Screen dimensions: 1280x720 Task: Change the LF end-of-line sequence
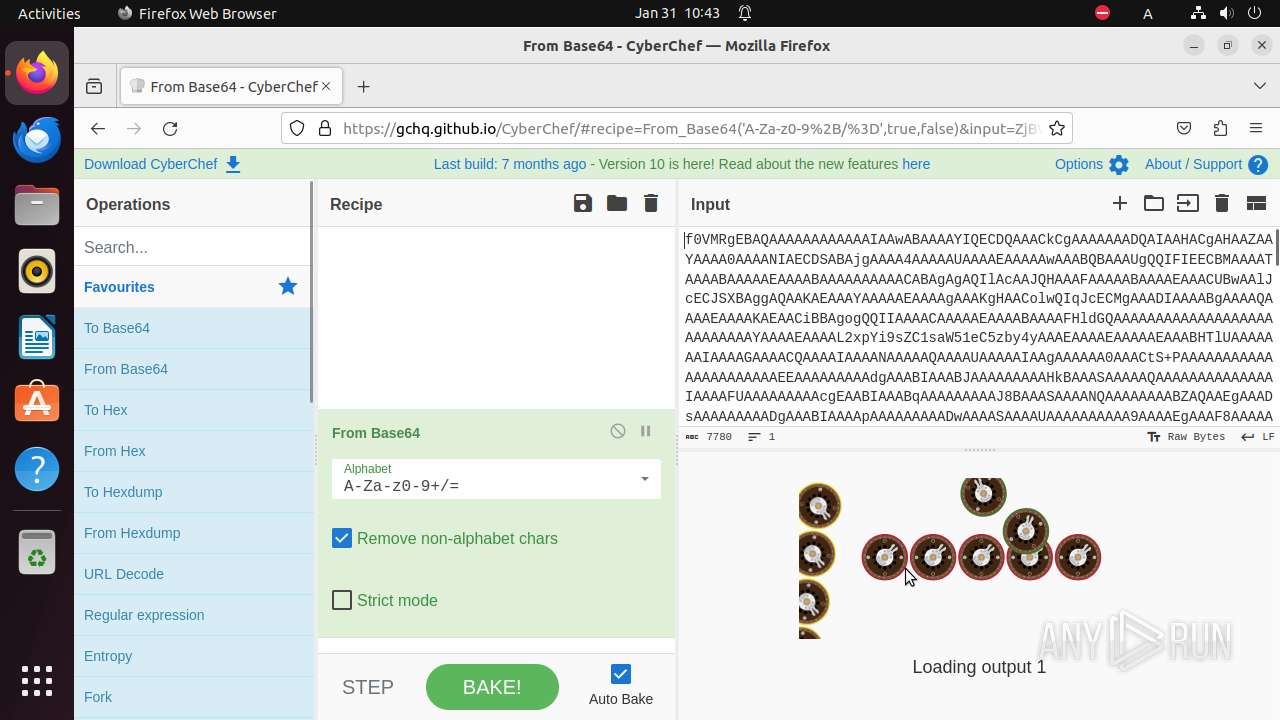[1258, 437]
